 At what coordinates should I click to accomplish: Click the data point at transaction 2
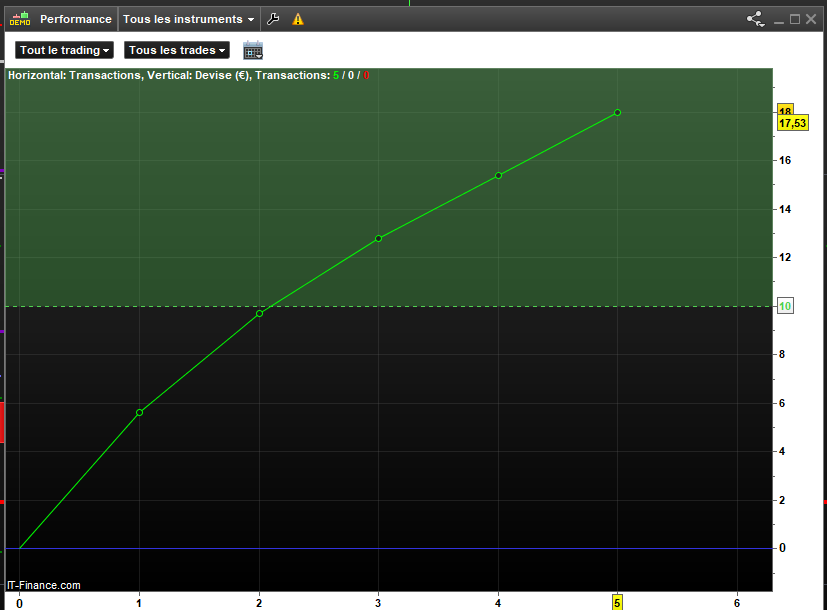(x=259, y=313)
